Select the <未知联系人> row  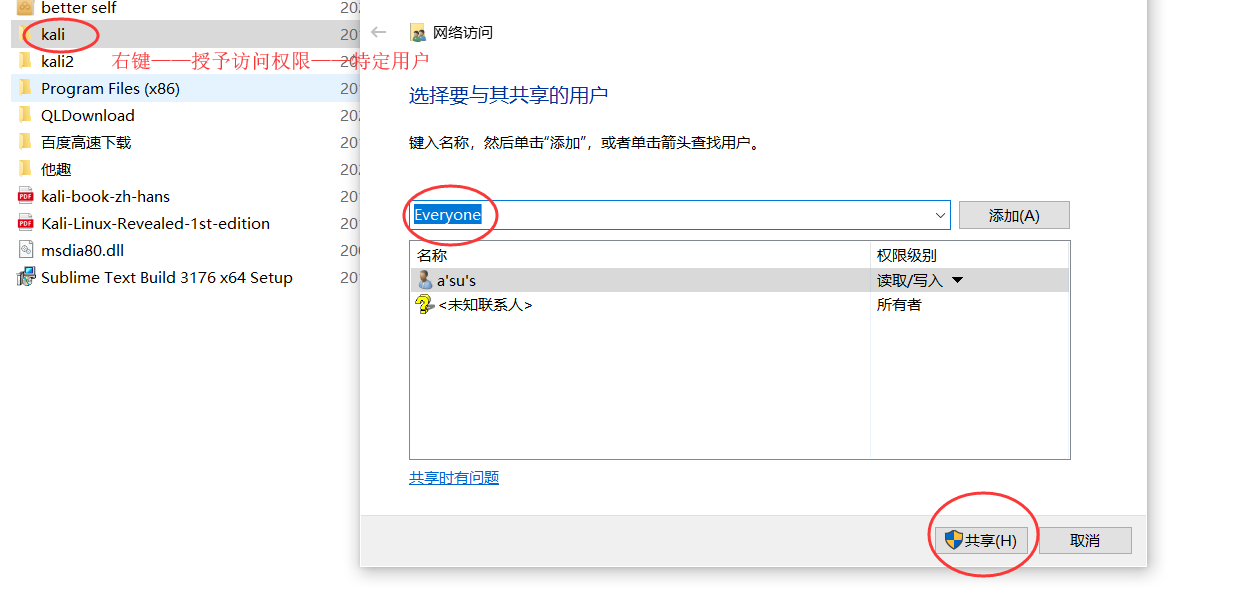739,305
